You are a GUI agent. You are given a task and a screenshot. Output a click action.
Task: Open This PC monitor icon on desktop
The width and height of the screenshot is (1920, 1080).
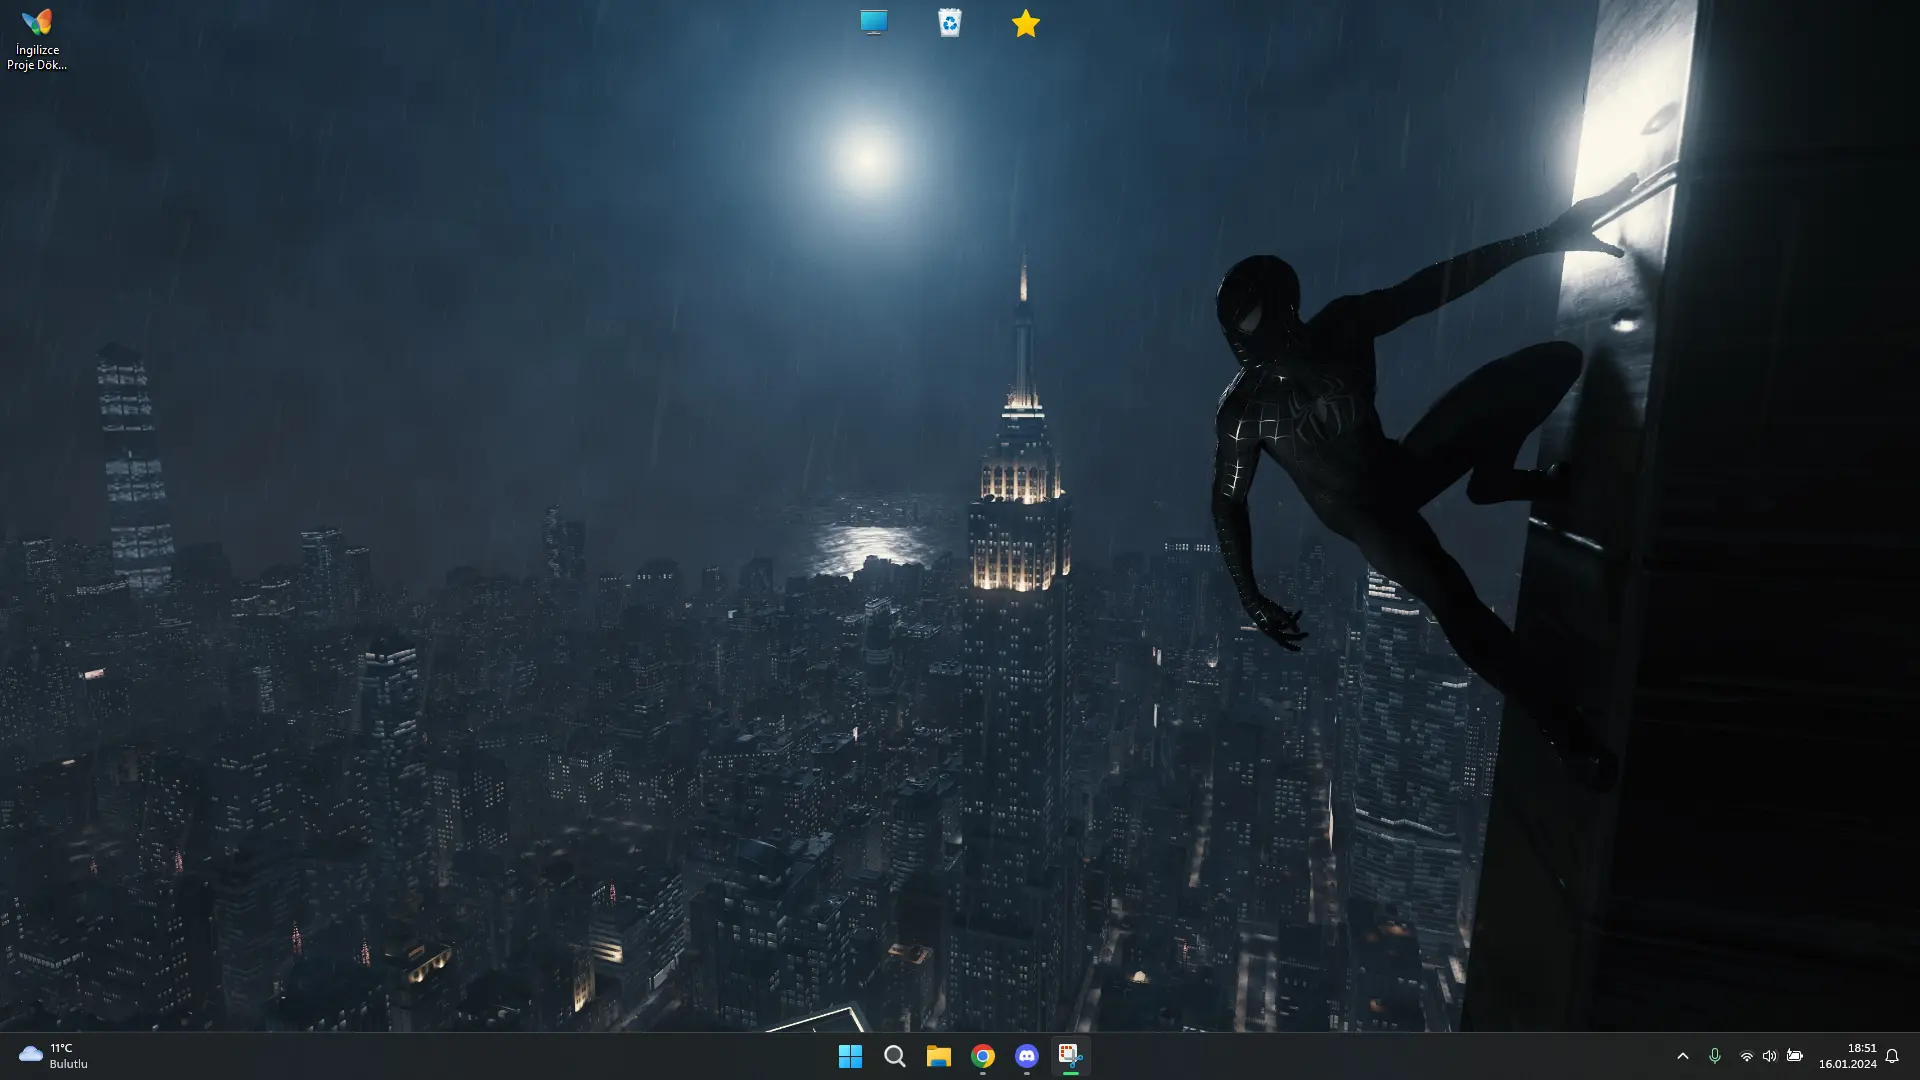point(874,23)
